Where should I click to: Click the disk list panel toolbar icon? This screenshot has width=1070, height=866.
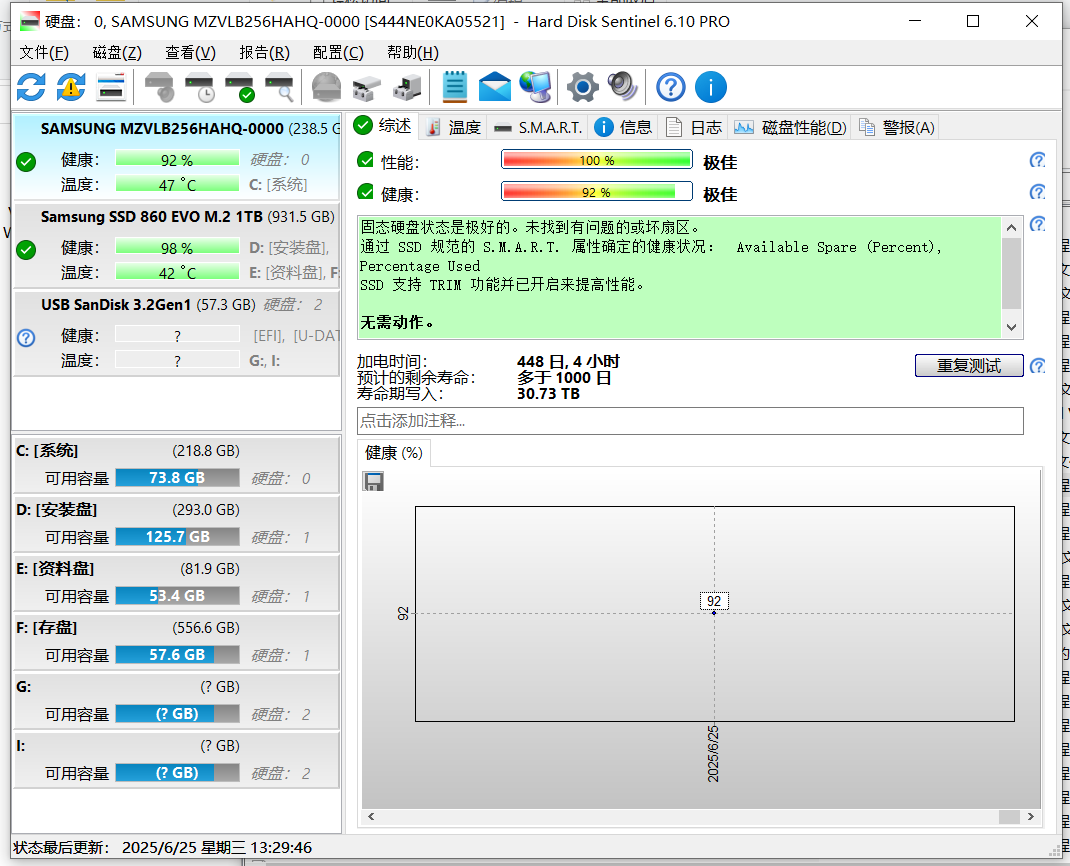point(111,87)
